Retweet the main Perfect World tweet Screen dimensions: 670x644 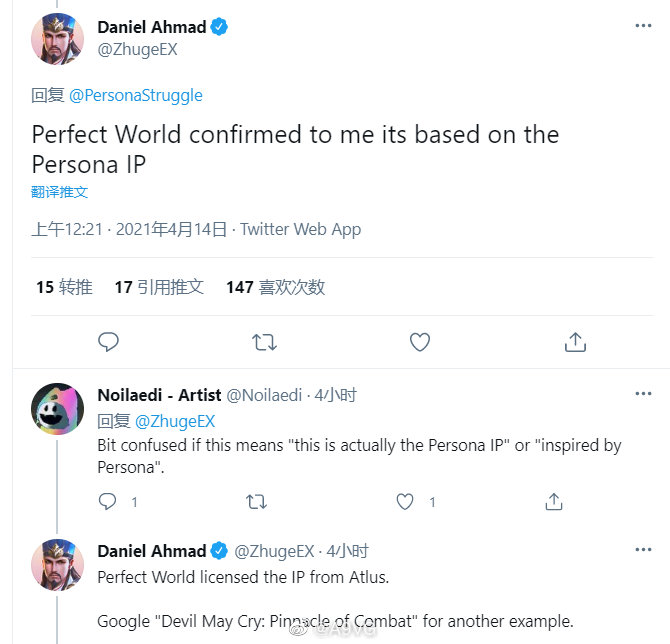coord(264,342)
